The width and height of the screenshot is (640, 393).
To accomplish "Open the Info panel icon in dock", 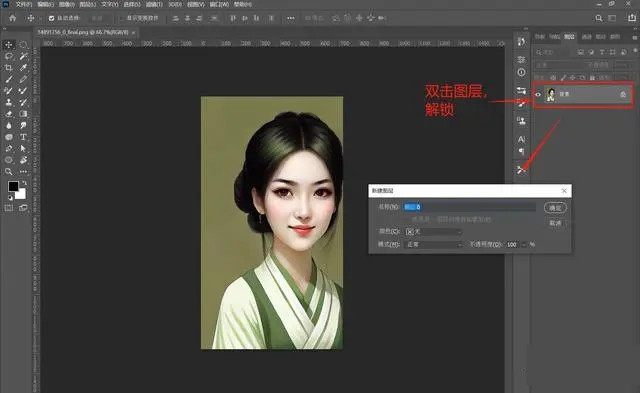I will 521,72.
